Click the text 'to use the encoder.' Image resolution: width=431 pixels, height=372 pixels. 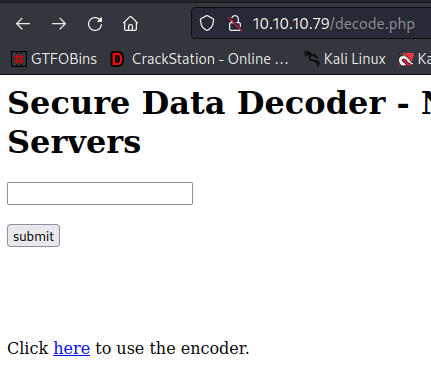coord(172,348)
